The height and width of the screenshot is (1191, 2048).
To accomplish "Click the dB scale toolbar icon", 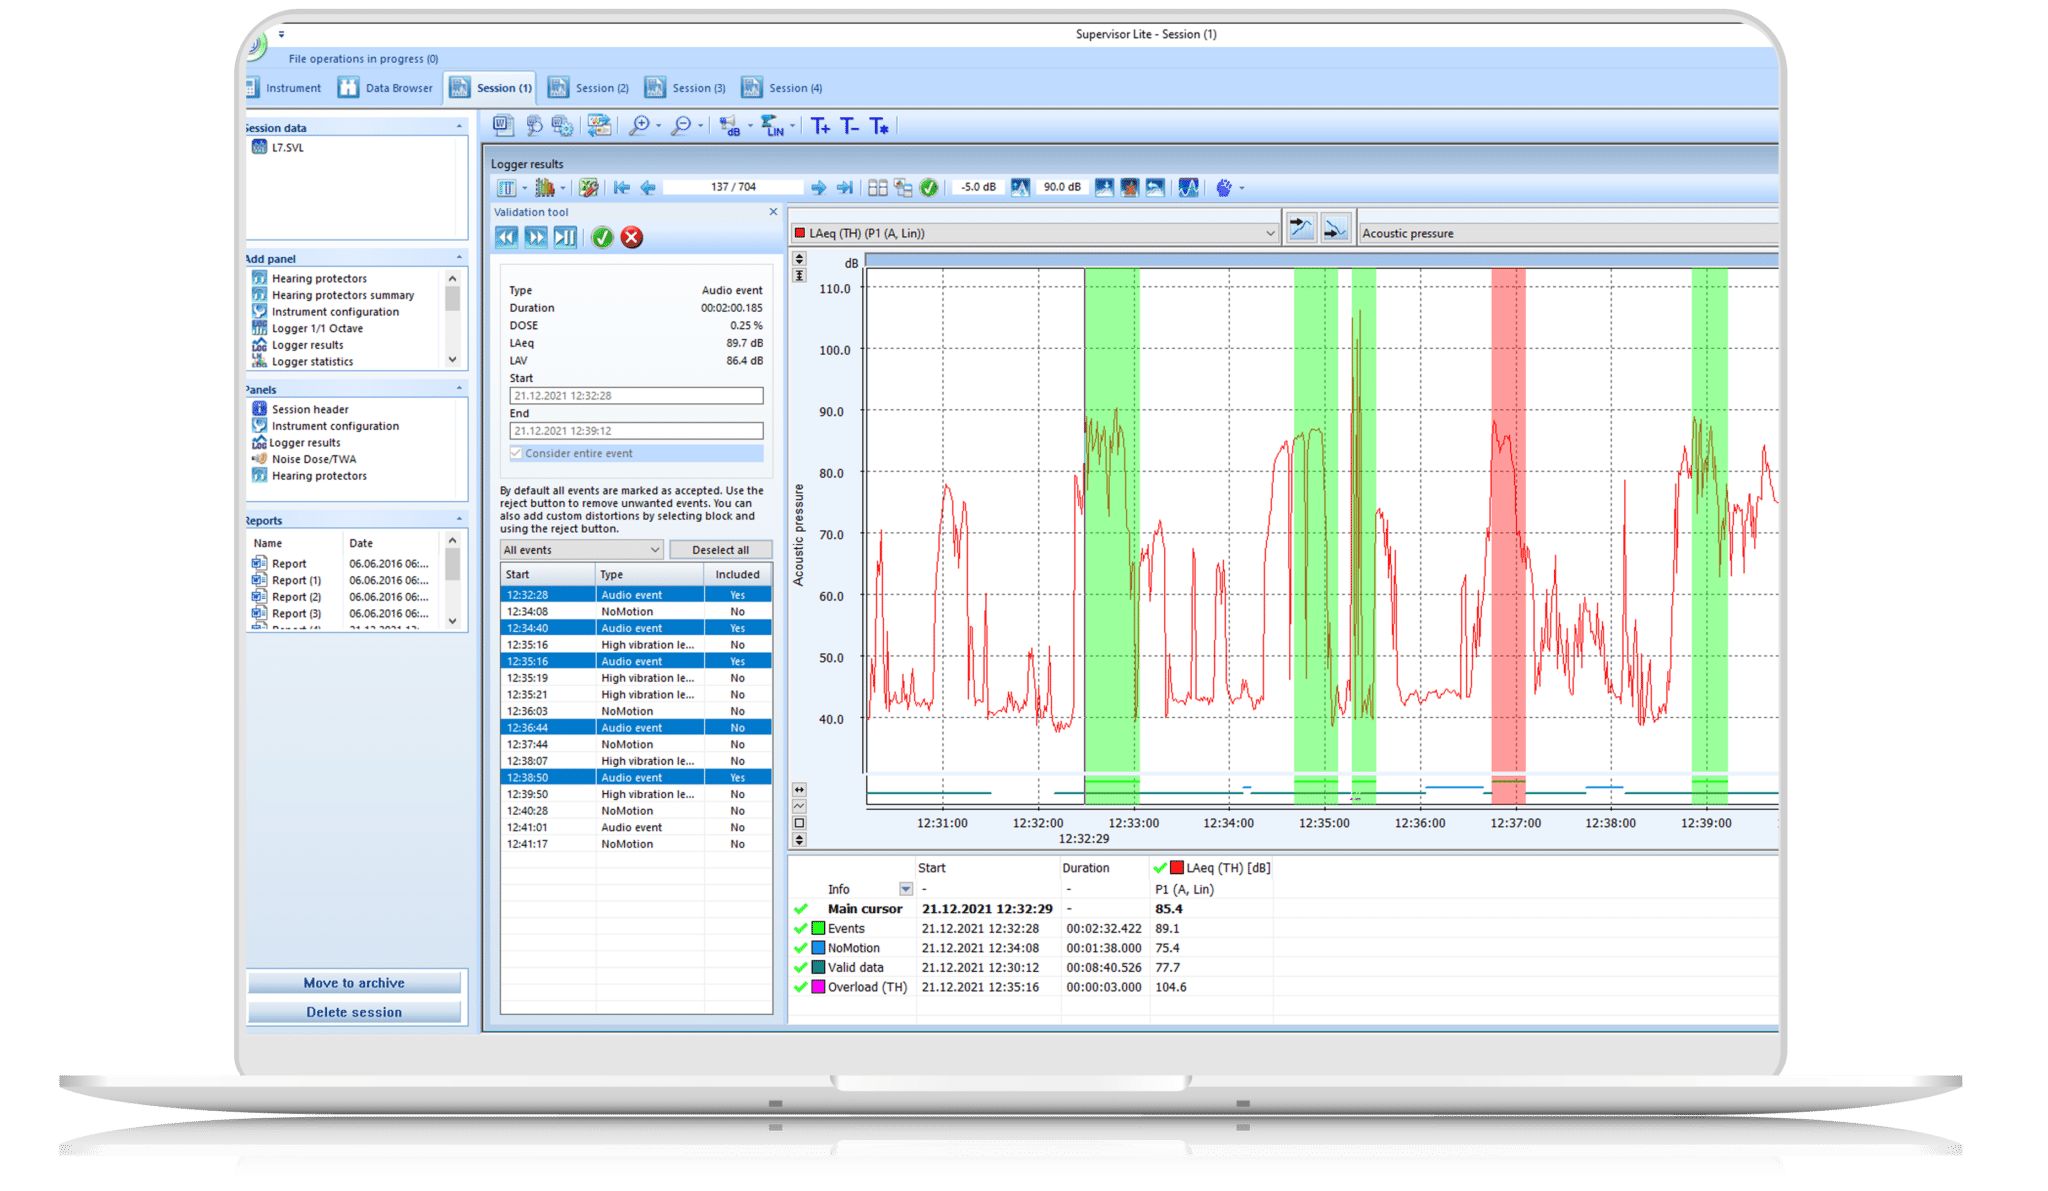I will click(730, 127).
